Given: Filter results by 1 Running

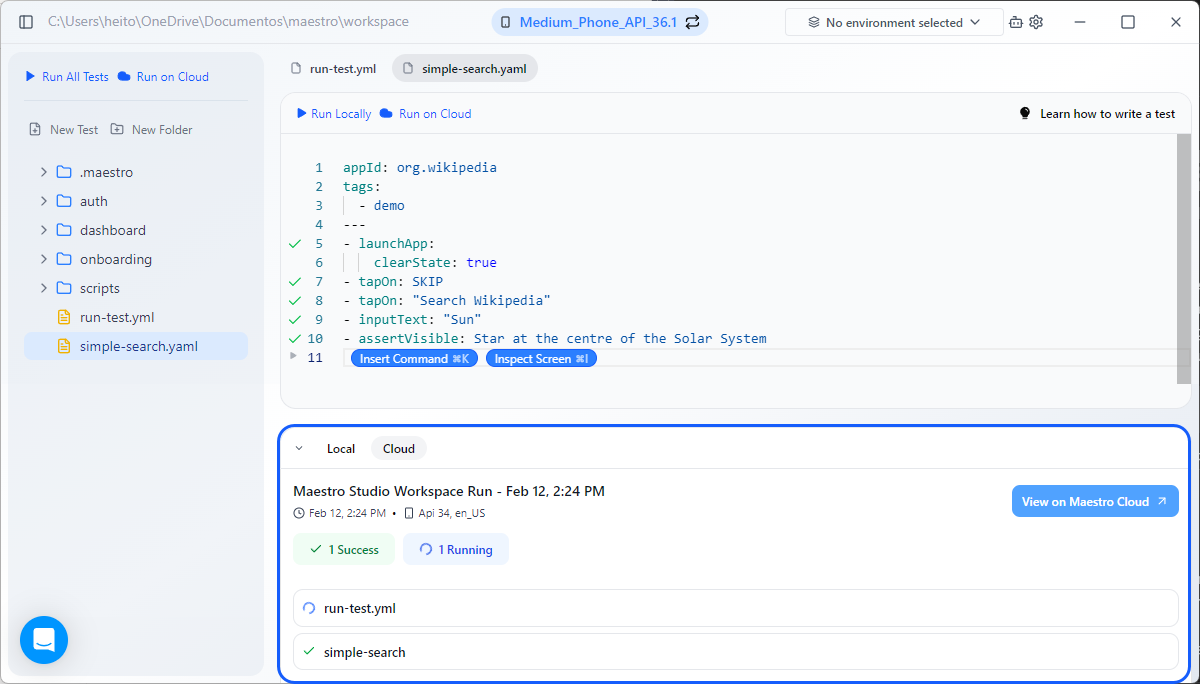Looking at the screenshot, I should point(455,549).
